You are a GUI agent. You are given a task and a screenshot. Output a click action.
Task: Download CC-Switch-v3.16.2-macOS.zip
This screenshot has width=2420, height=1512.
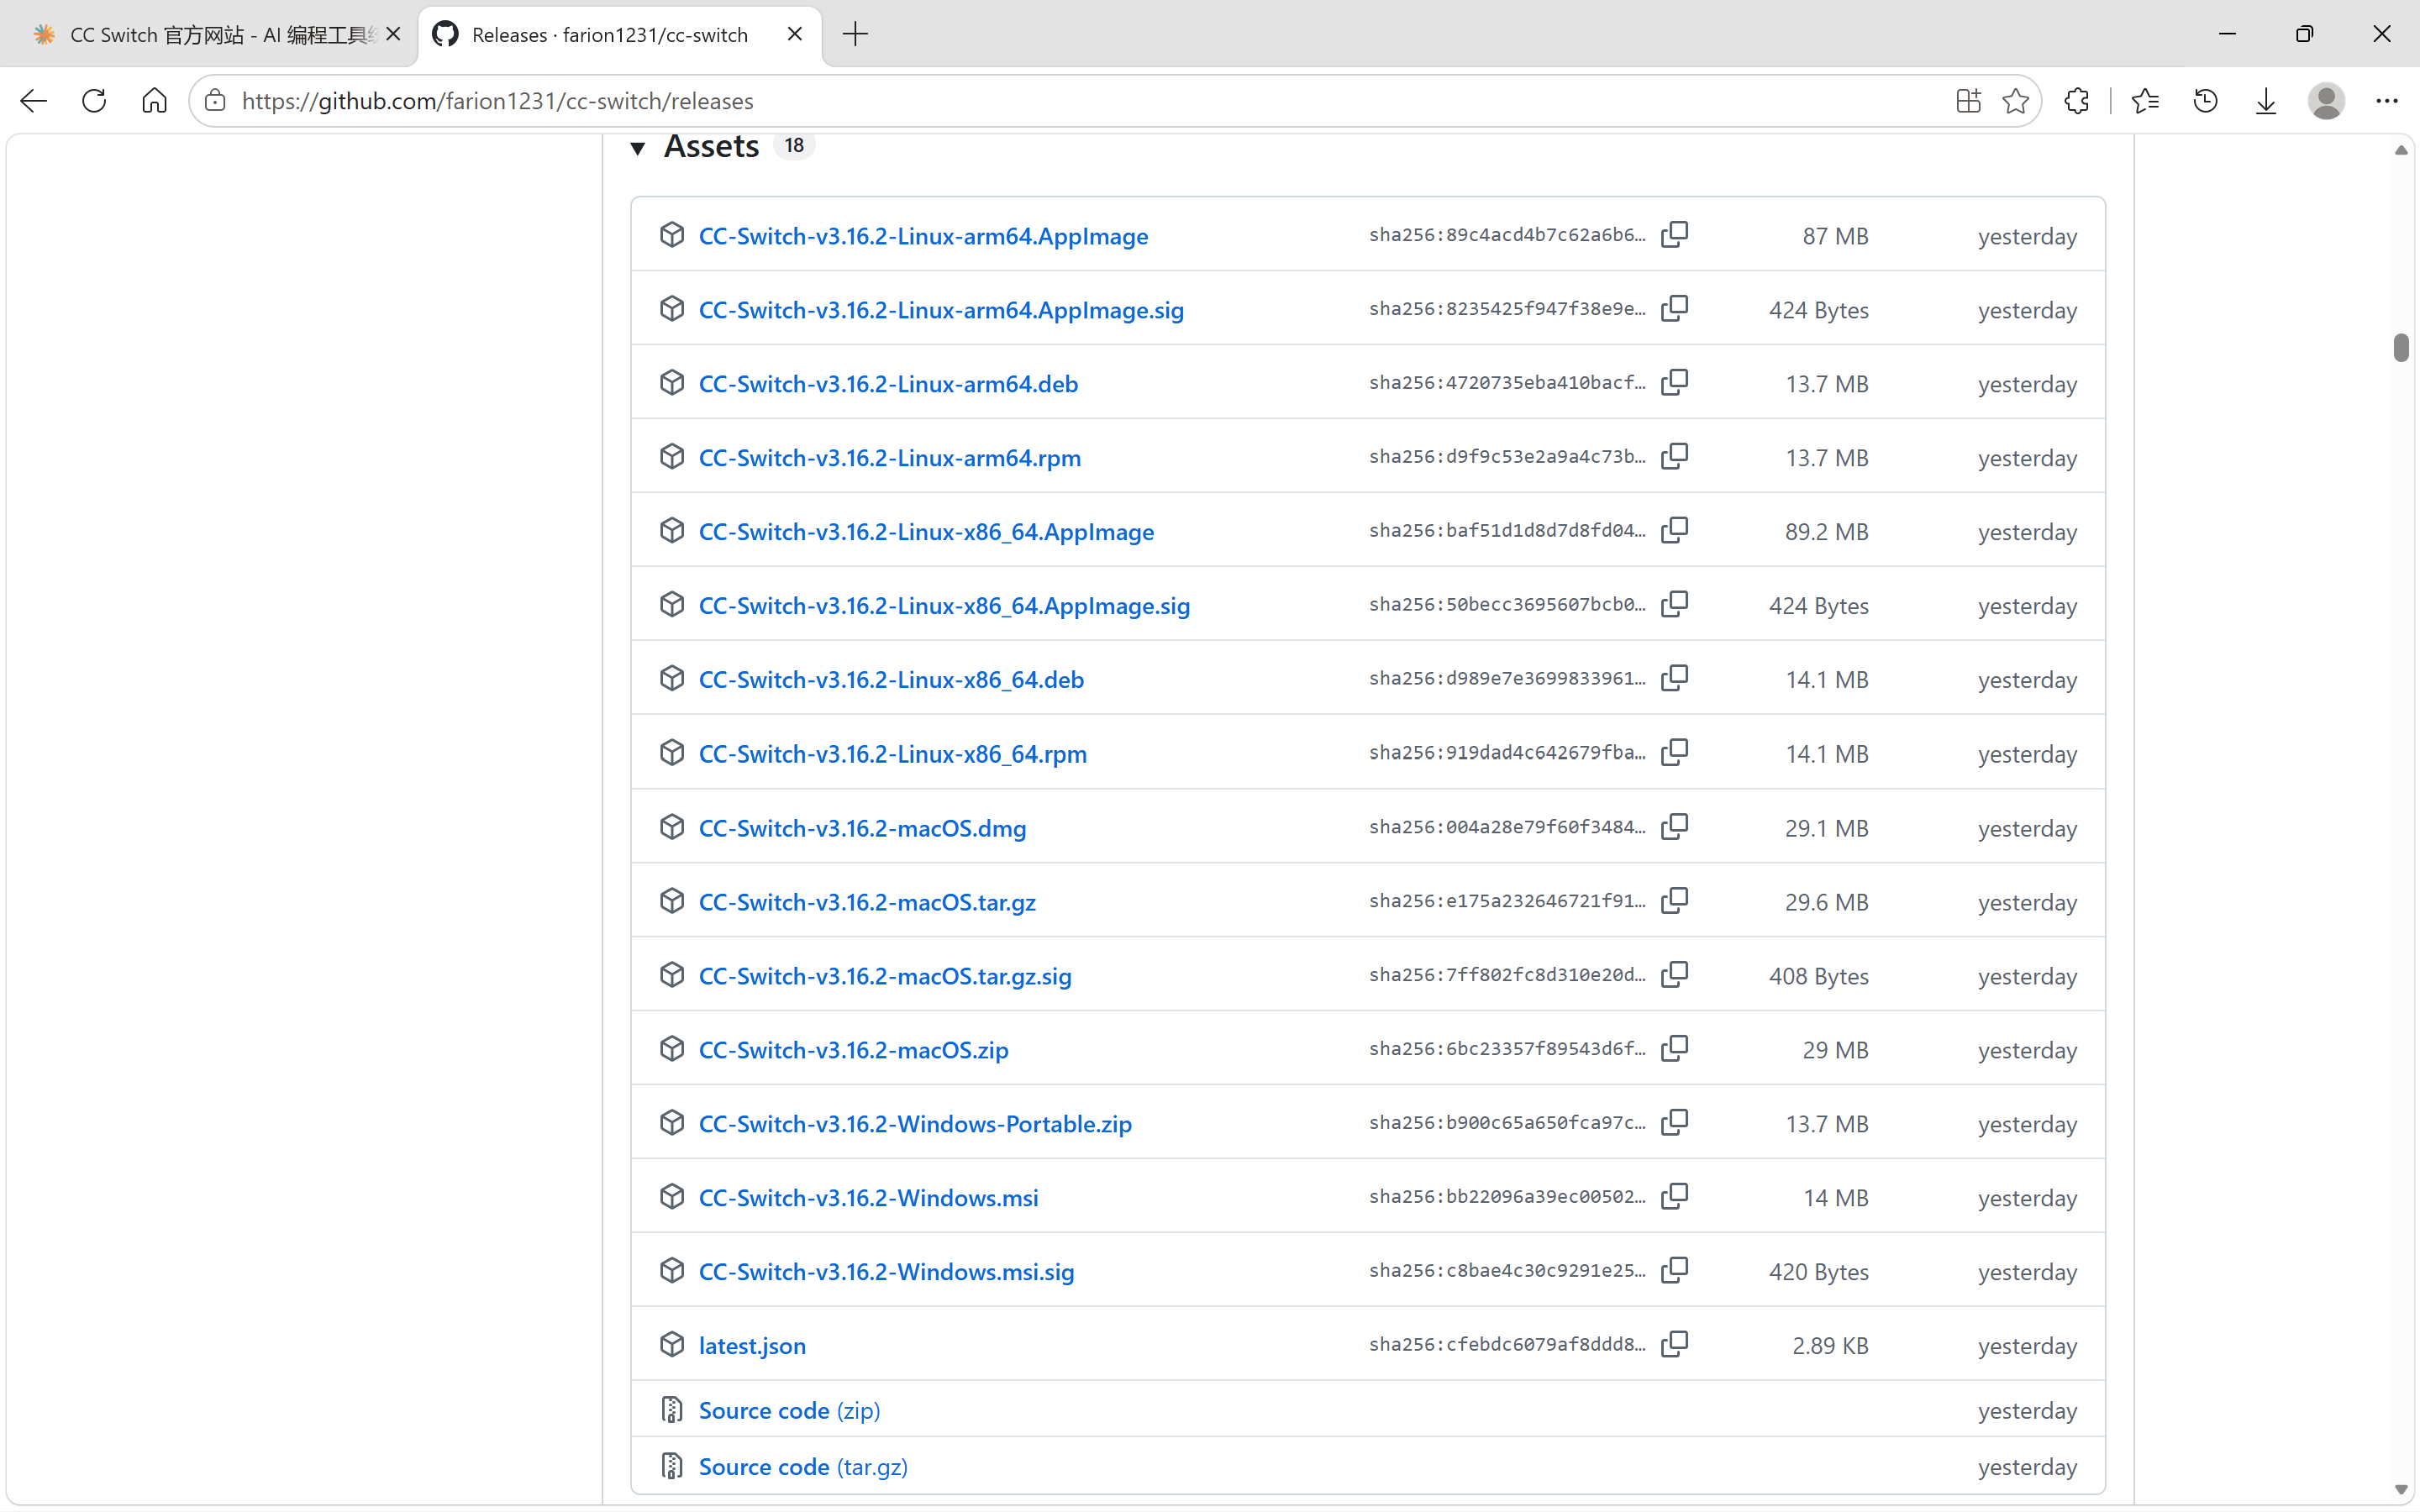pyautogui.click(x=853, y=1050)
